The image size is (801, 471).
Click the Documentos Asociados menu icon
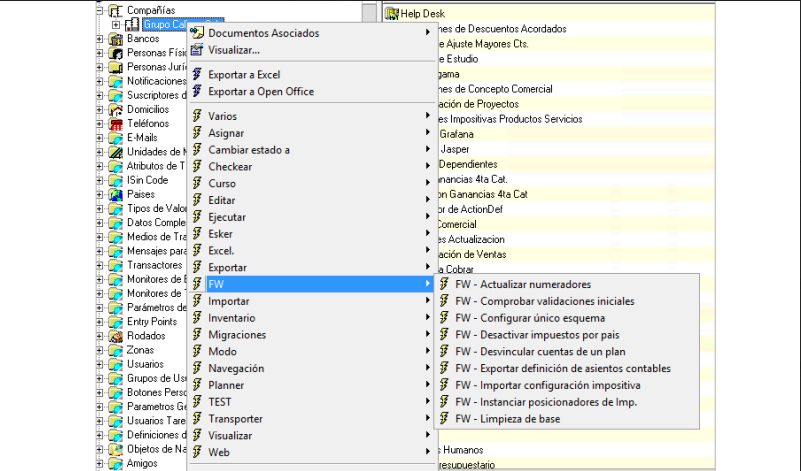pos(197,33)
